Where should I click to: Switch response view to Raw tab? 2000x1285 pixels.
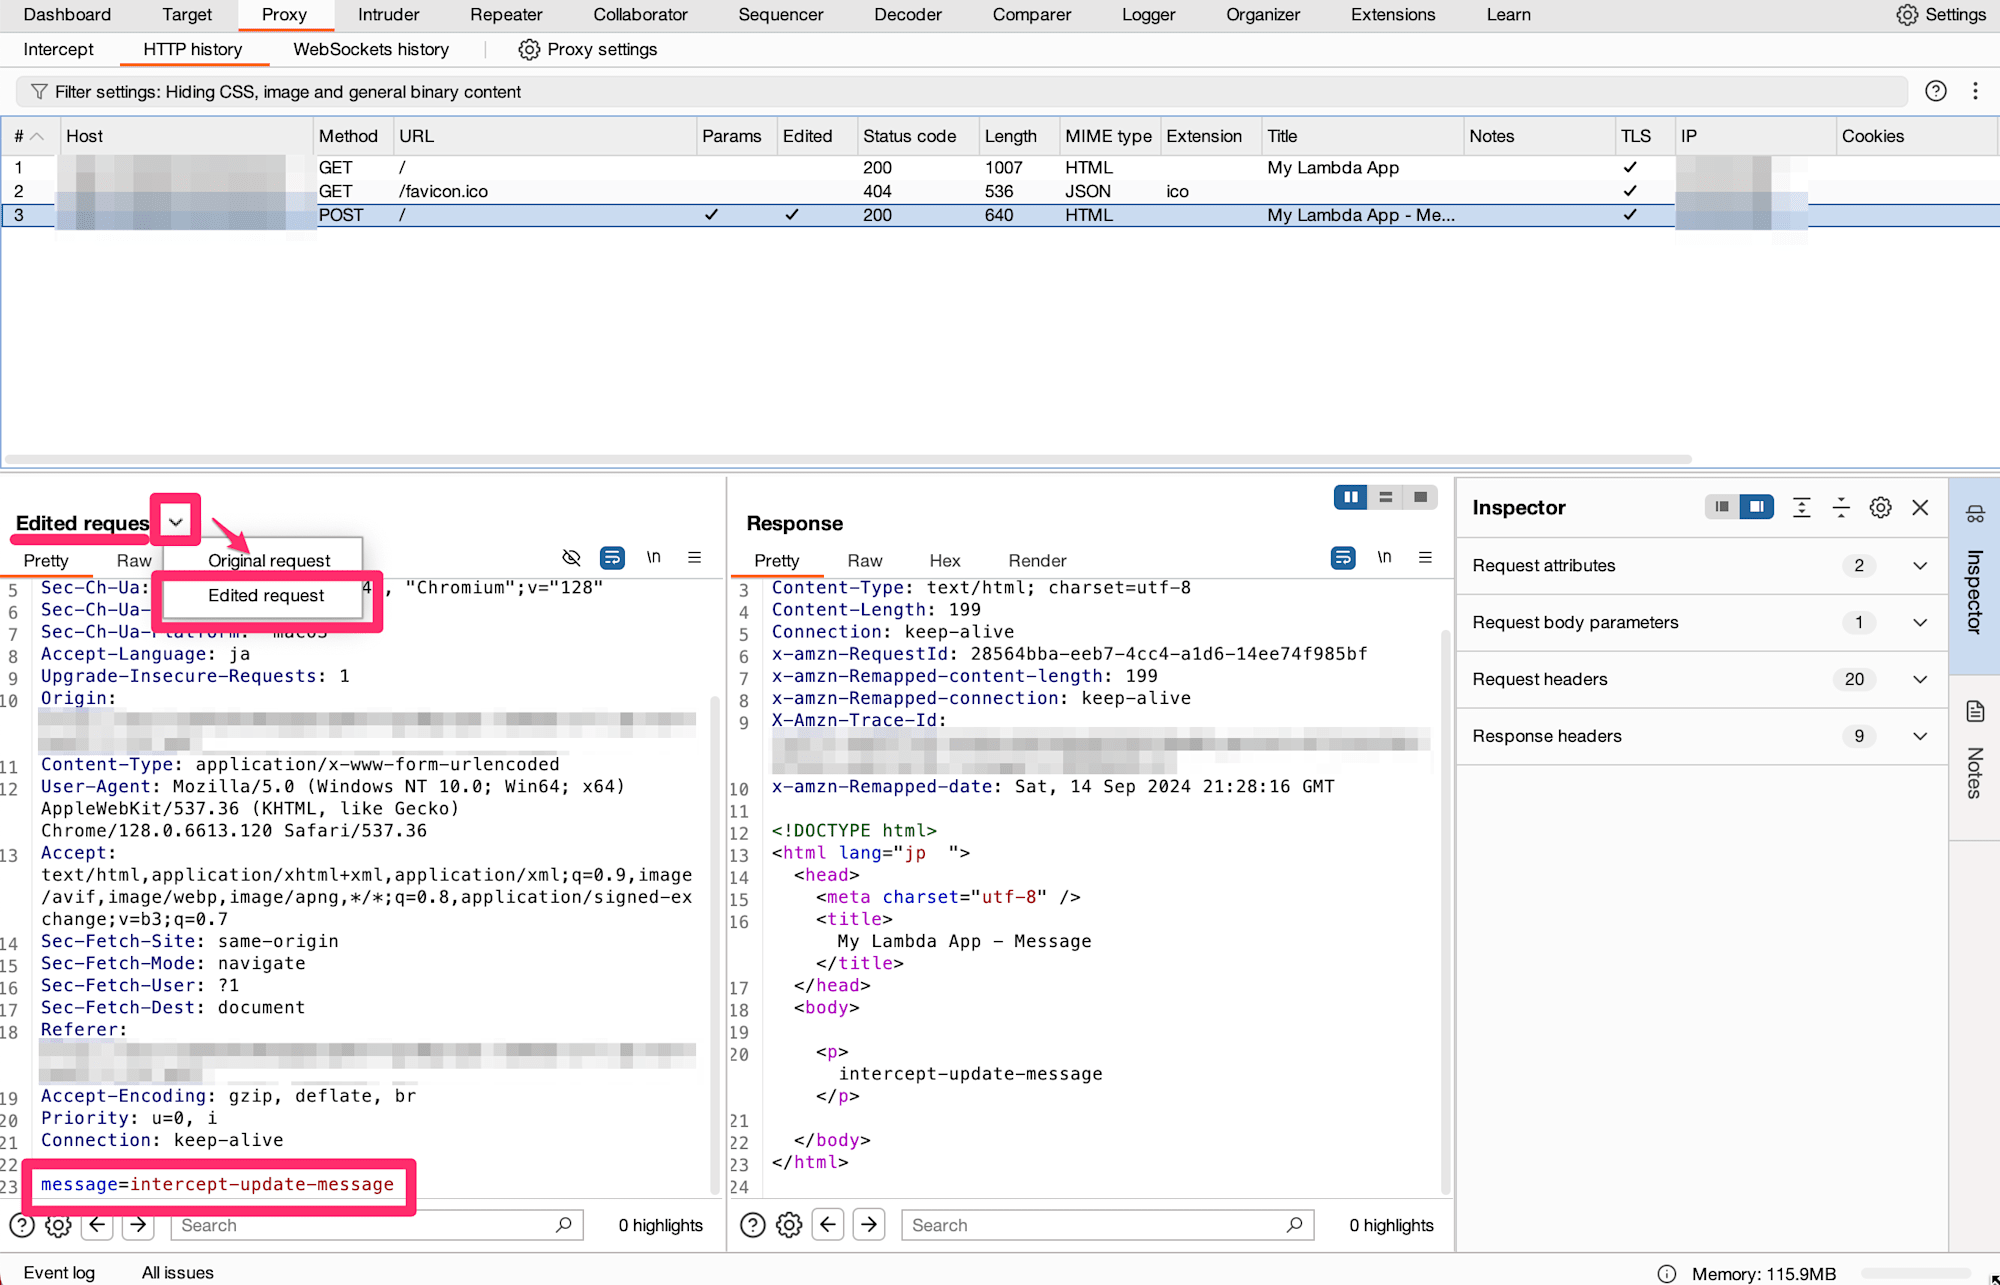[x=865, y=560]
